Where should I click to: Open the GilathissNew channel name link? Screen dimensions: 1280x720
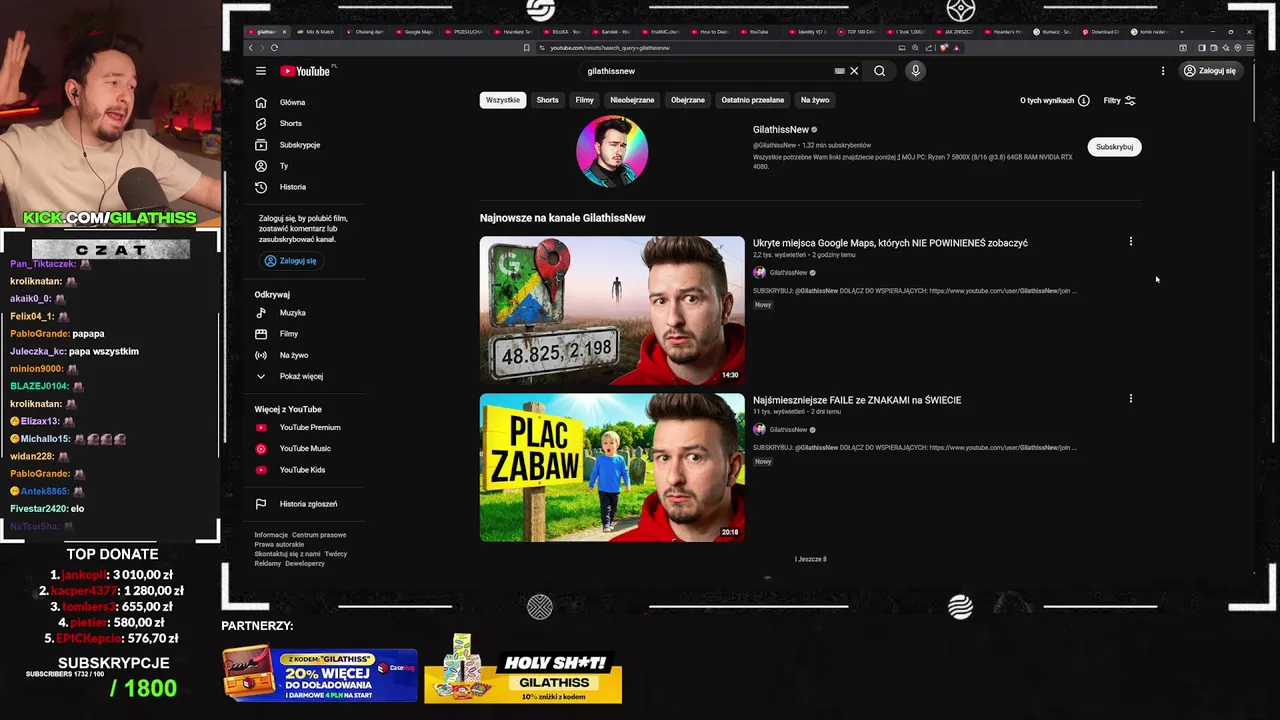click(781, 130)
